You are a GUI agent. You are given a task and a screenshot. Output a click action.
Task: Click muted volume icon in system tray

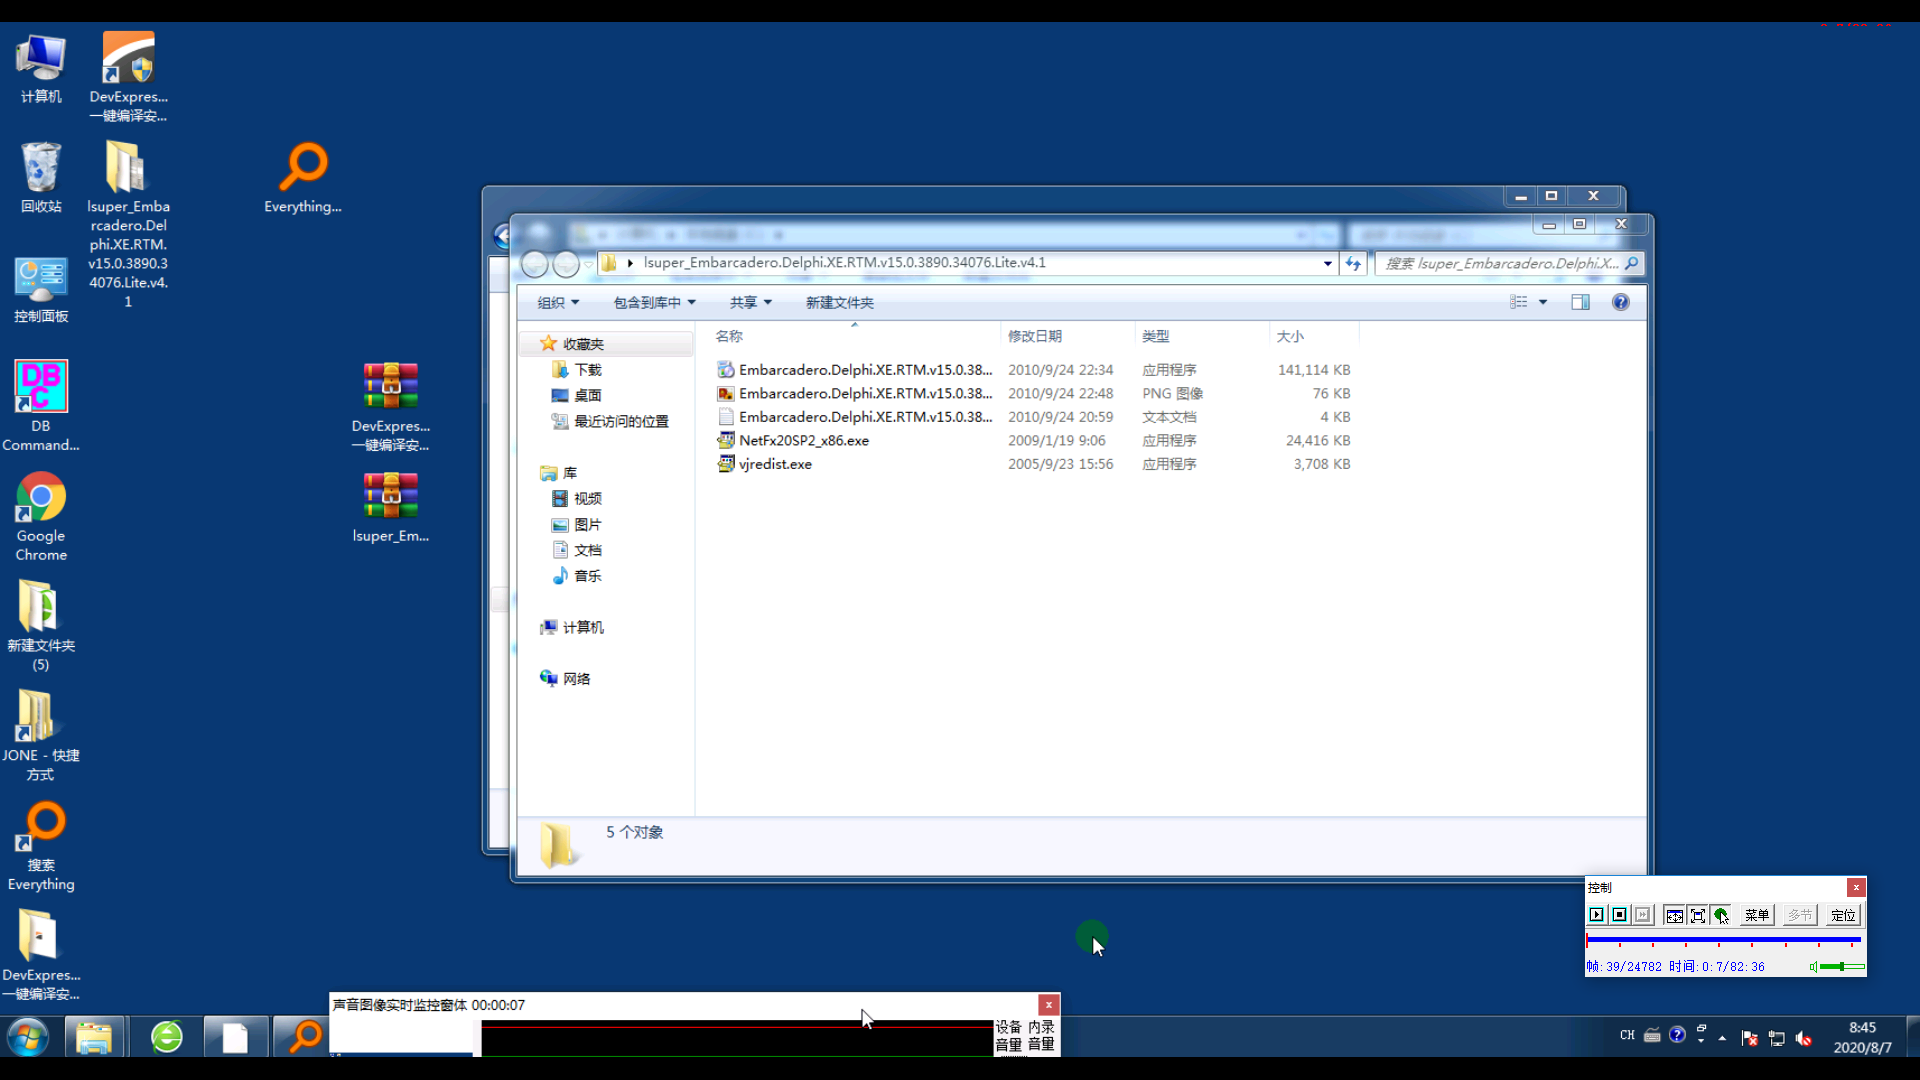tap(1804, 1038)
